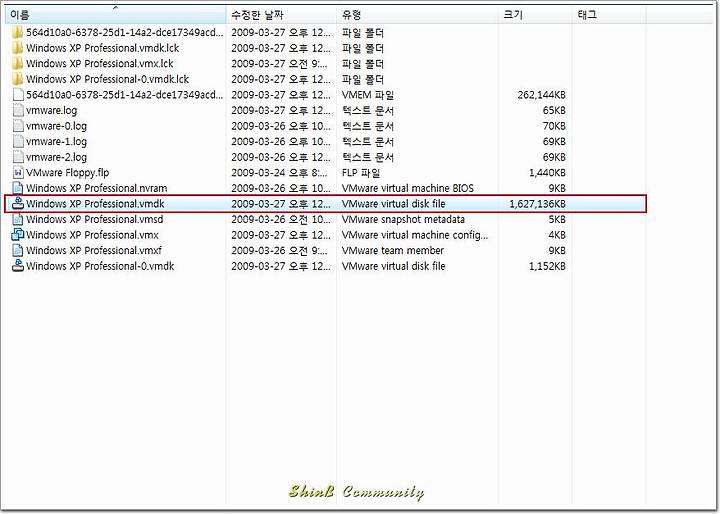Click the type cell FLP 파일
This screenshot has height=514, width=720.
pos(361,173)
